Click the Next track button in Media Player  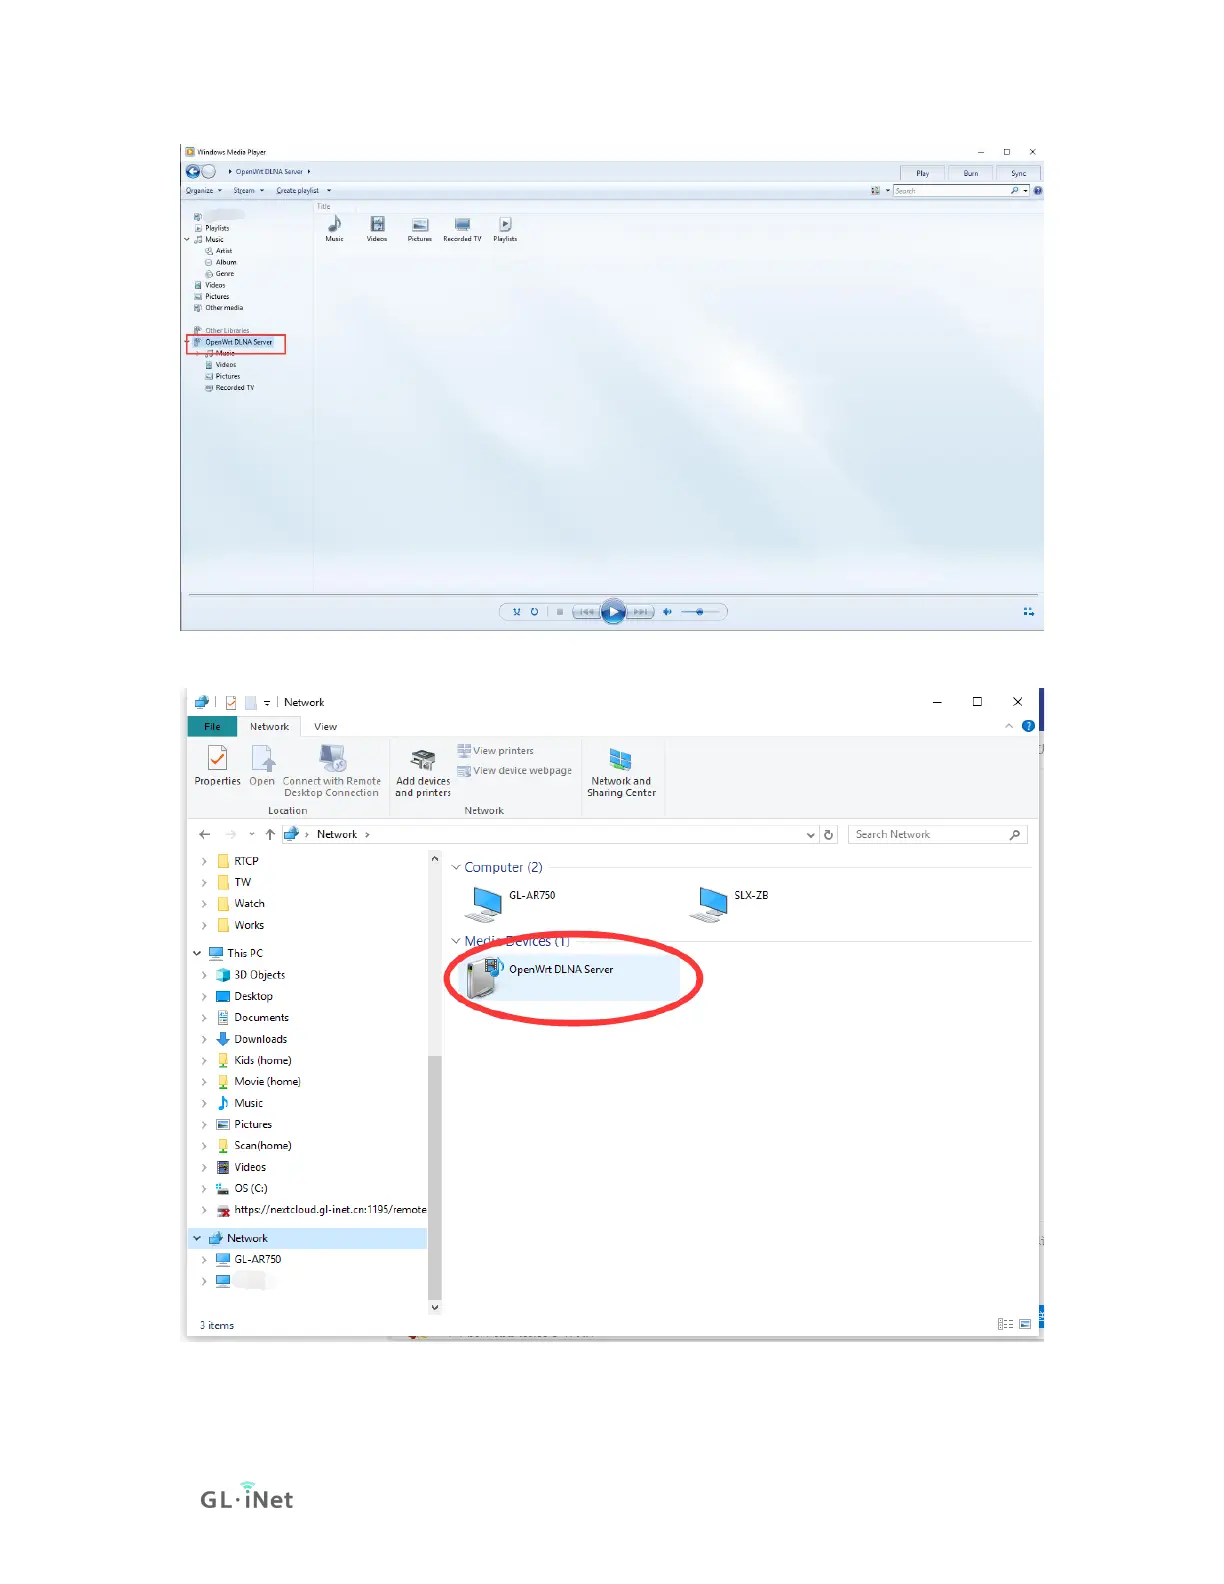tap(641, 611)
